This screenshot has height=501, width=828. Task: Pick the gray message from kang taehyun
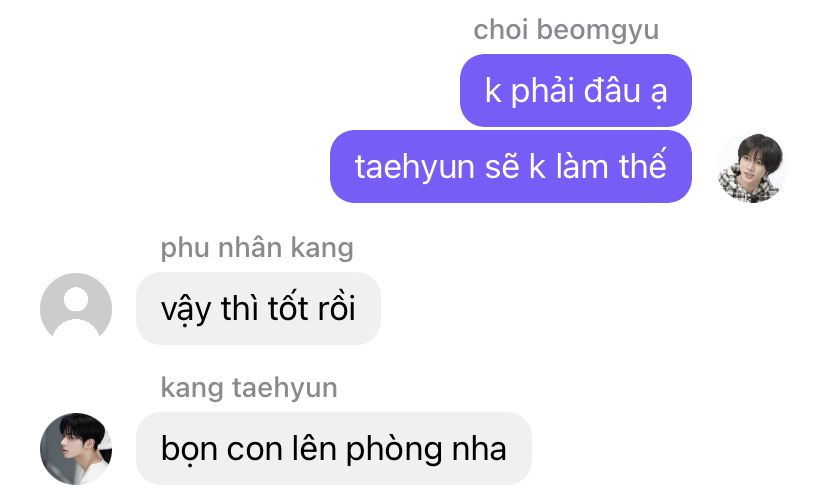pos(334,449)
